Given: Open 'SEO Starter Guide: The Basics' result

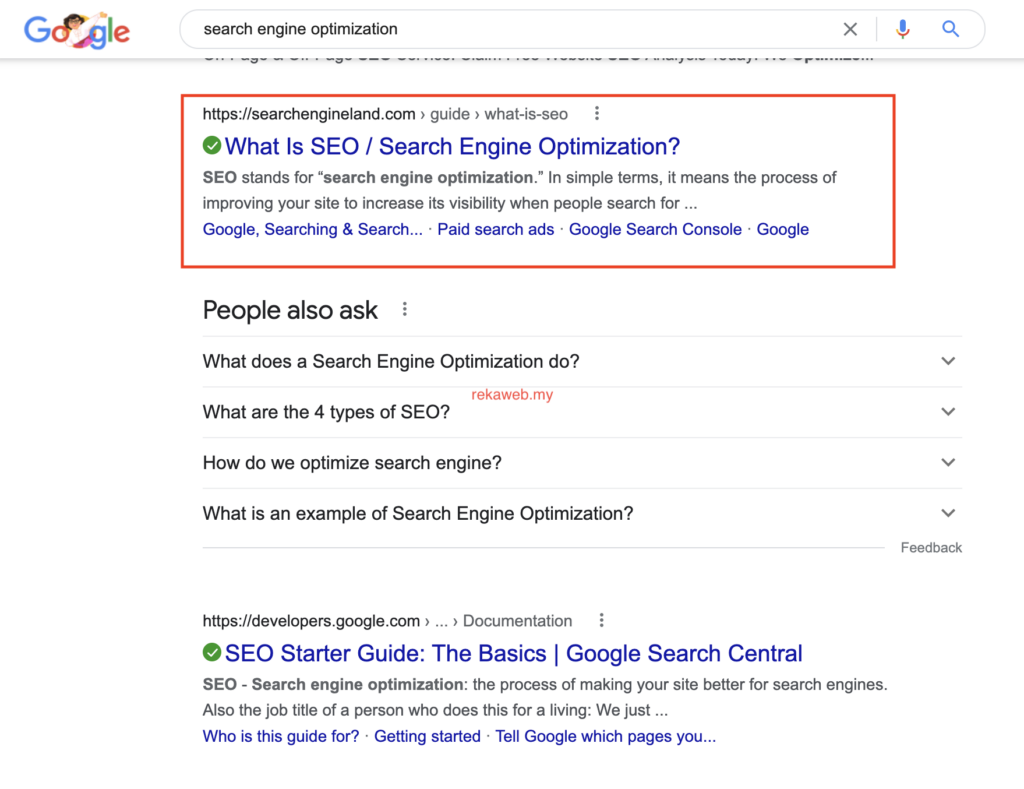Looking at the screenshot, I should click(513, 653).
